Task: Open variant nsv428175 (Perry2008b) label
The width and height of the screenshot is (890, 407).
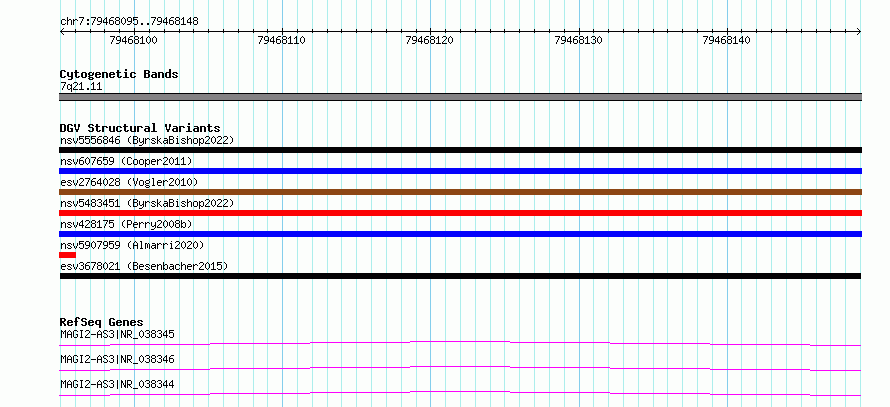Action: click(x=126, y=224)
